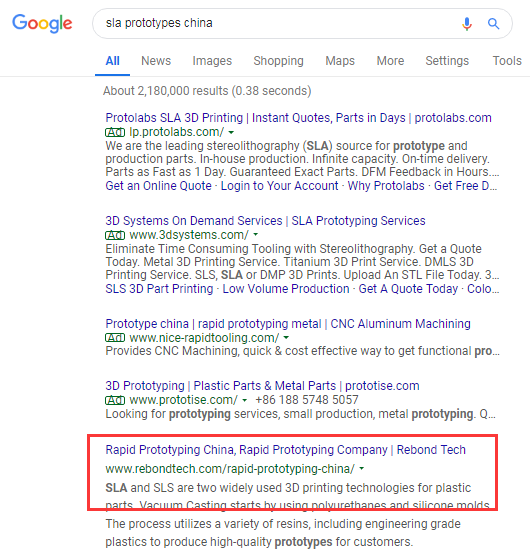Expand the dropdown arrow beside www.3dsystems.com

(x=256, y=235)
